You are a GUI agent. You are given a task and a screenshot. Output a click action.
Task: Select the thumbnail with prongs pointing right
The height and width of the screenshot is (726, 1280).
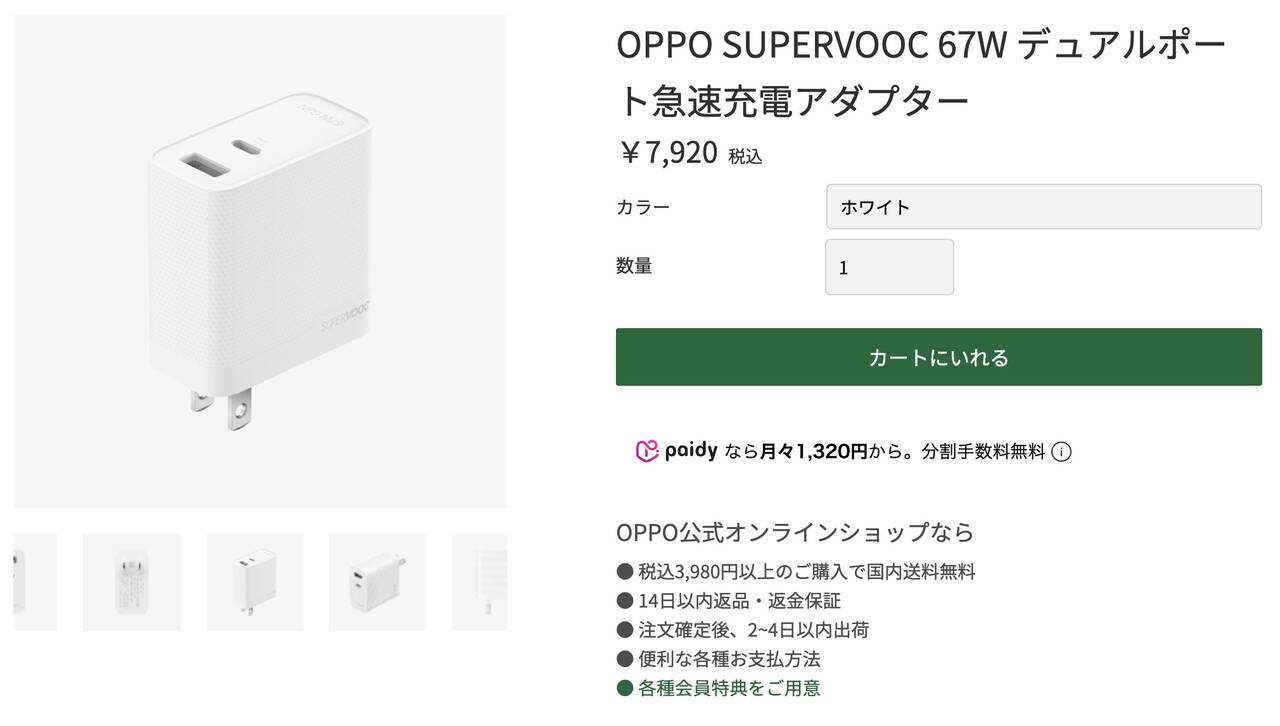(x=377, y=582)
